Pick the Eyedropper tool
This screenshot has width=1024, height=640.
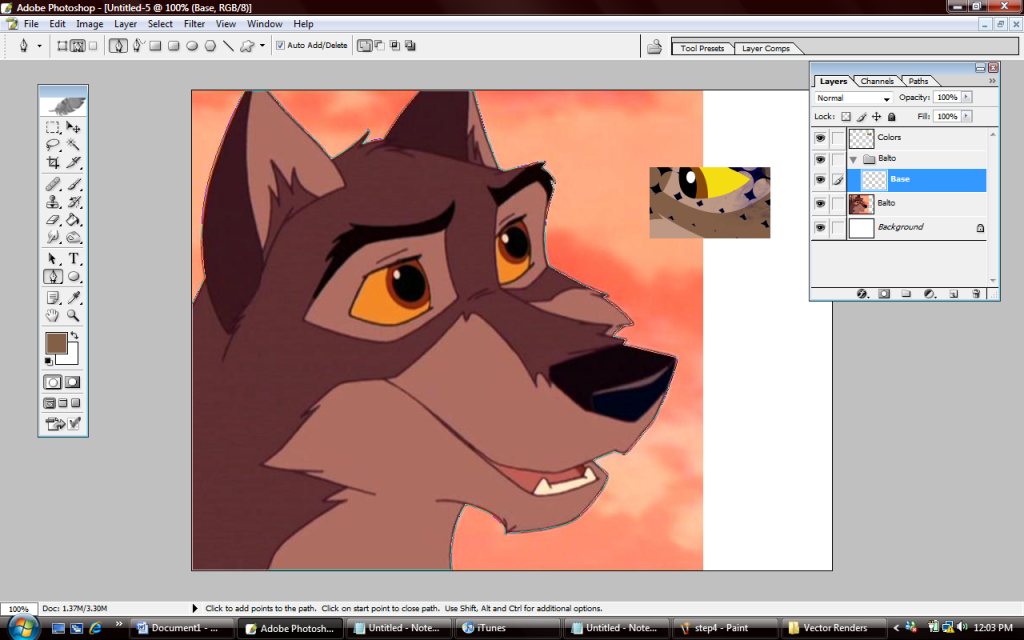(x=73, y=298)
